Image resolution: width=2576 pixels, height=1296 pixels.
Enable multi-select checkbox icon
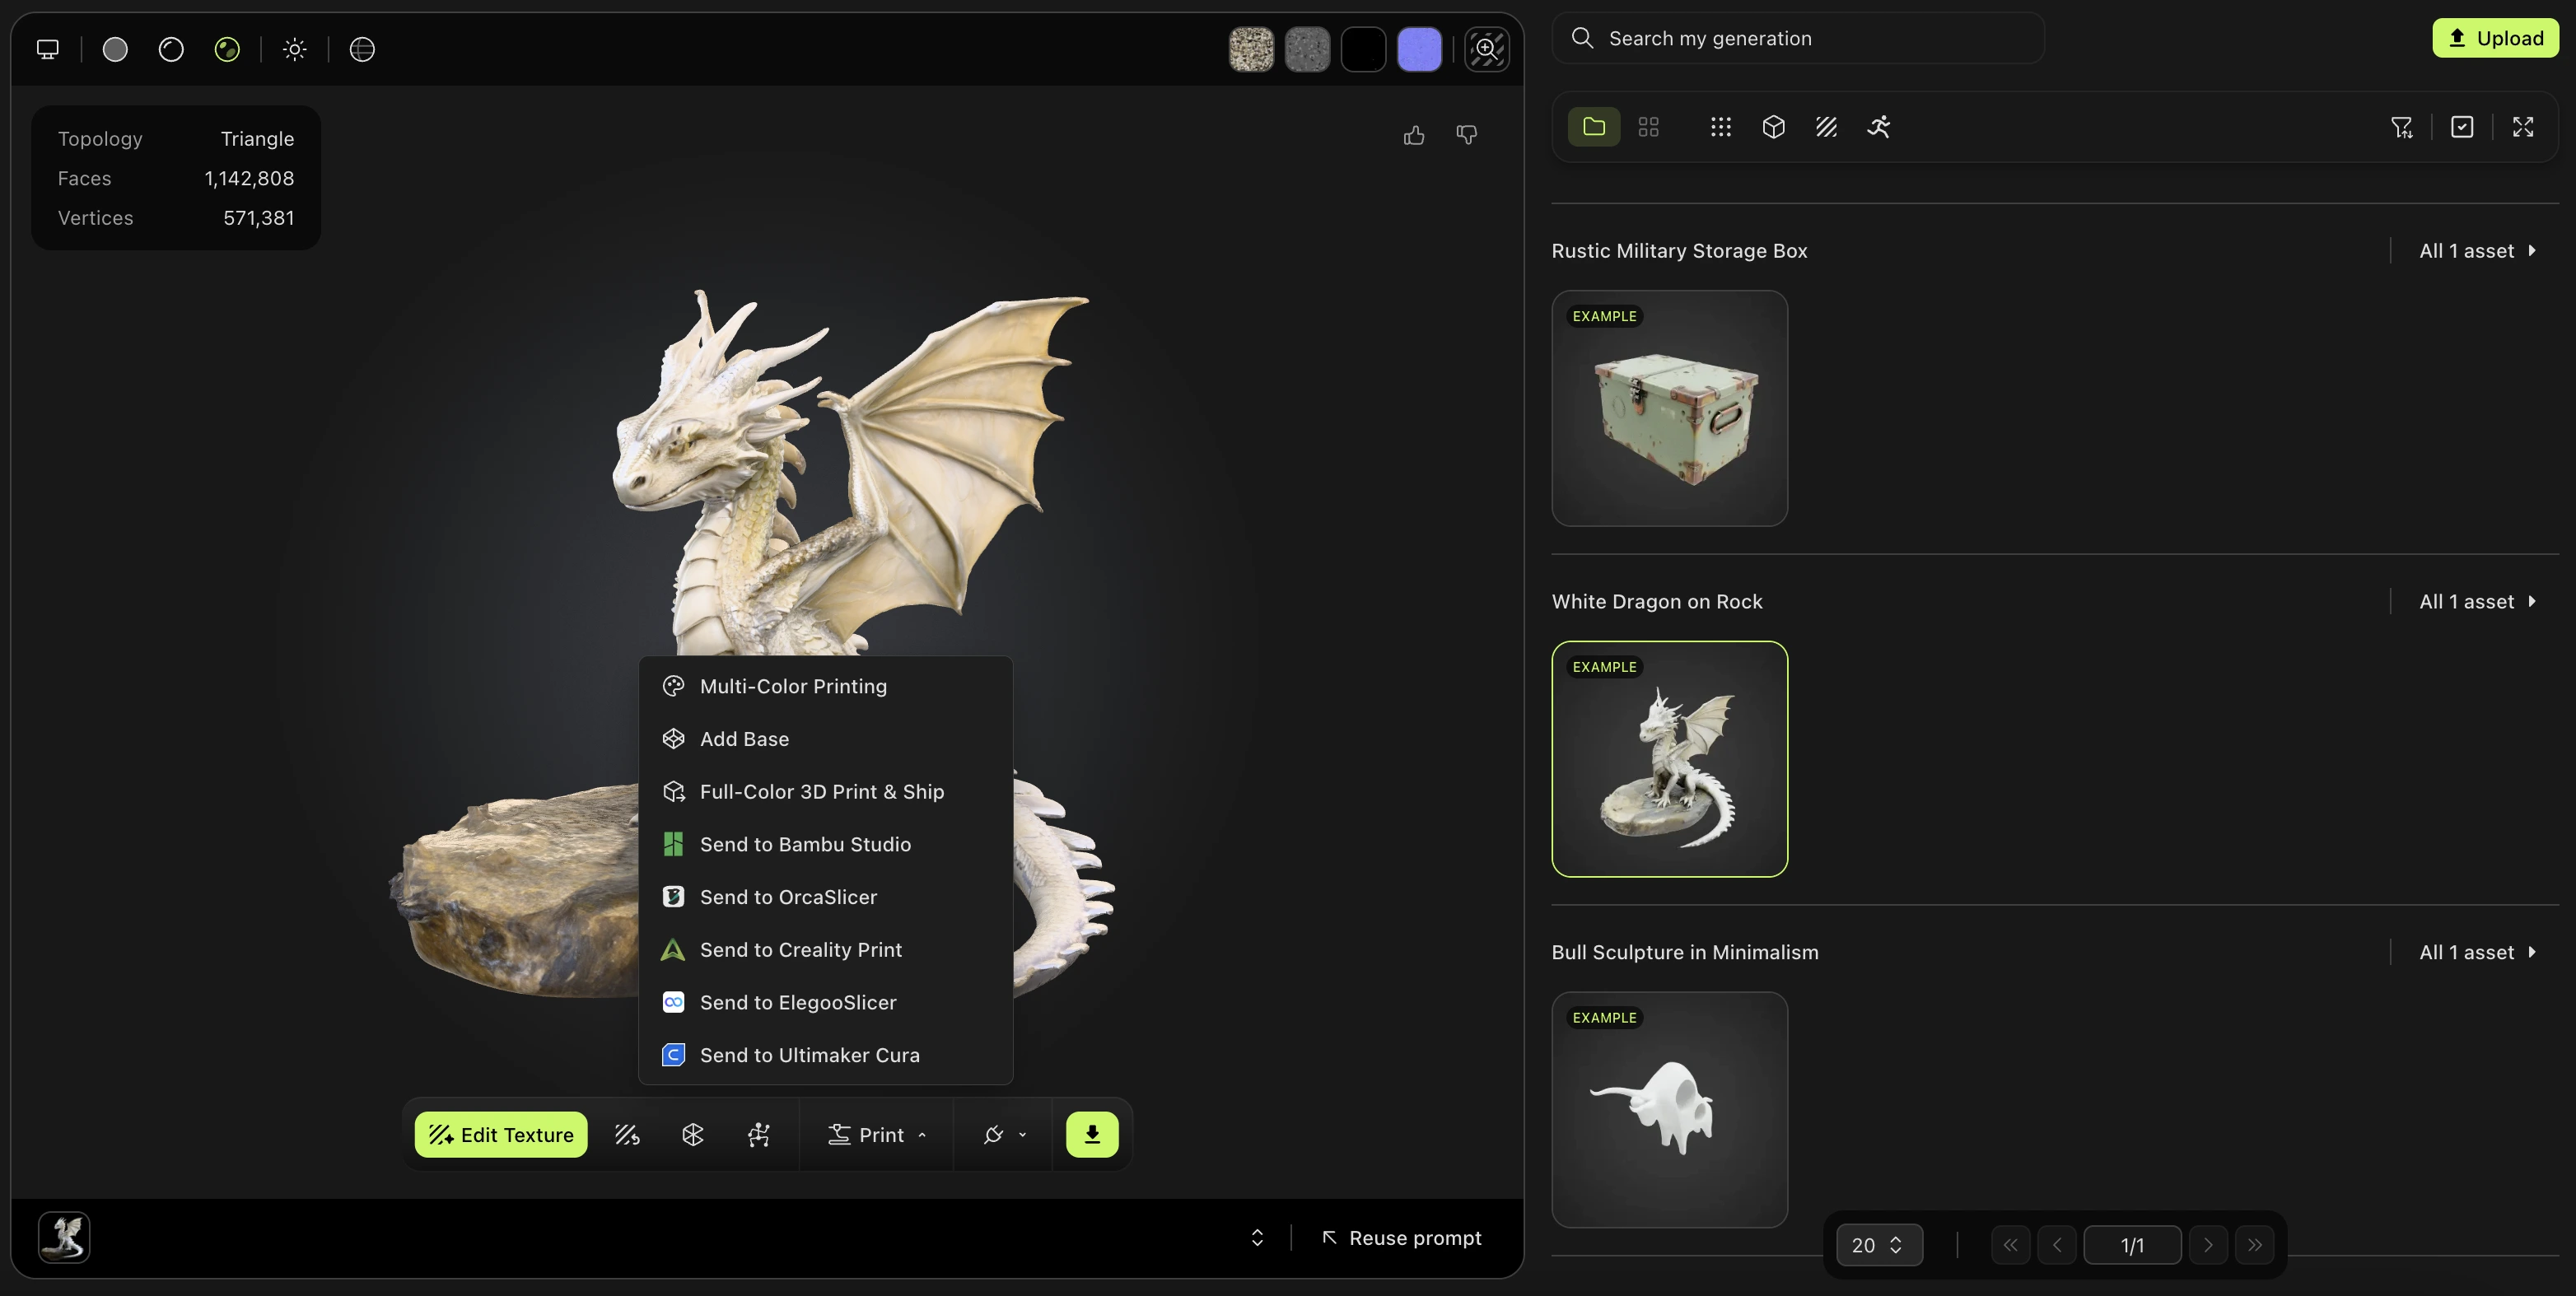tap(2462, 127)
